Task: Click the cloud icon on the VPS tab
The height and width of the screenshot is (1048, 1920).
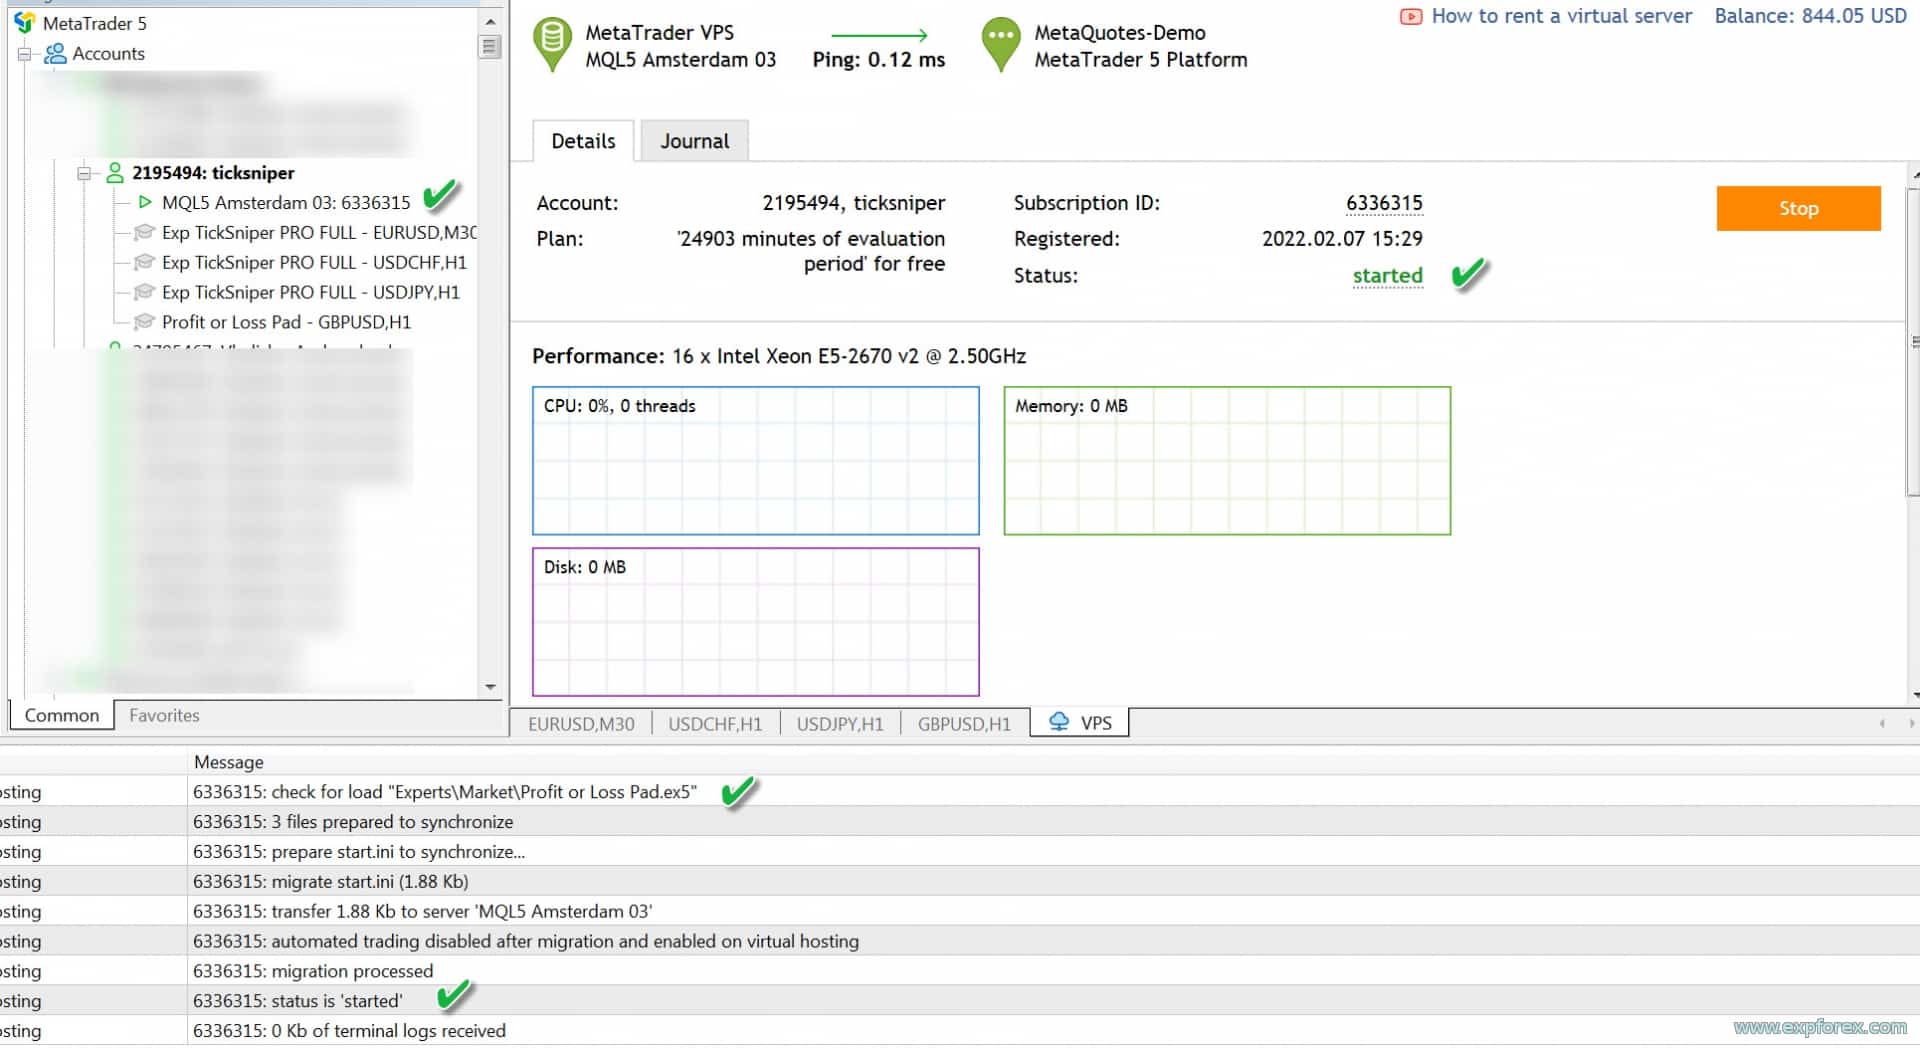Action: coord(1059,722)
